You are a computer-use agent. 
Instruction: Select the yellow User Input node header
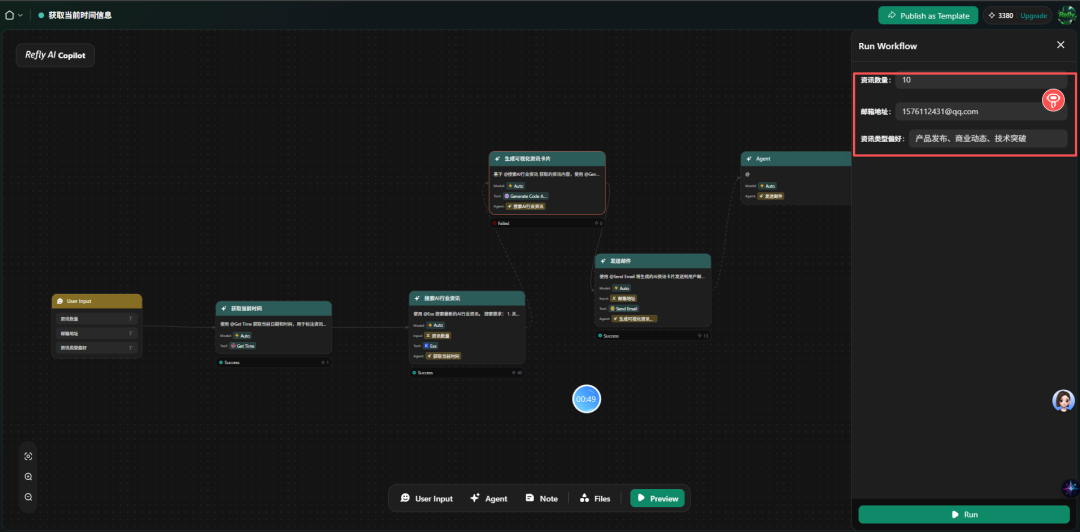[97, 301]
